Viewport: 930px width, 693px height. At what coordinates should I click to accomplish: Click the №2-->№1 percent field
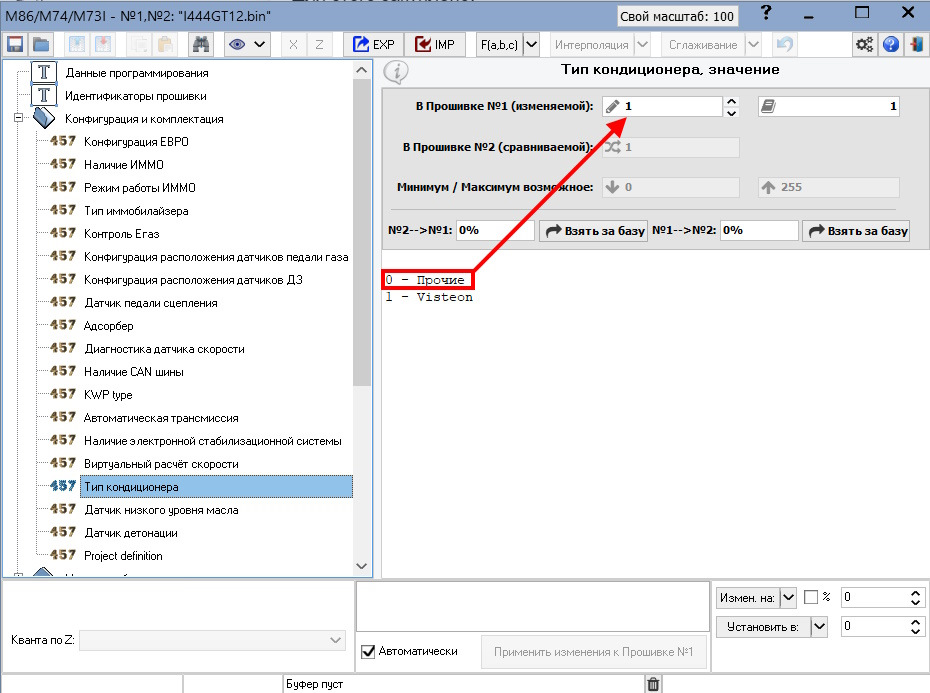(x=495, y=230)
